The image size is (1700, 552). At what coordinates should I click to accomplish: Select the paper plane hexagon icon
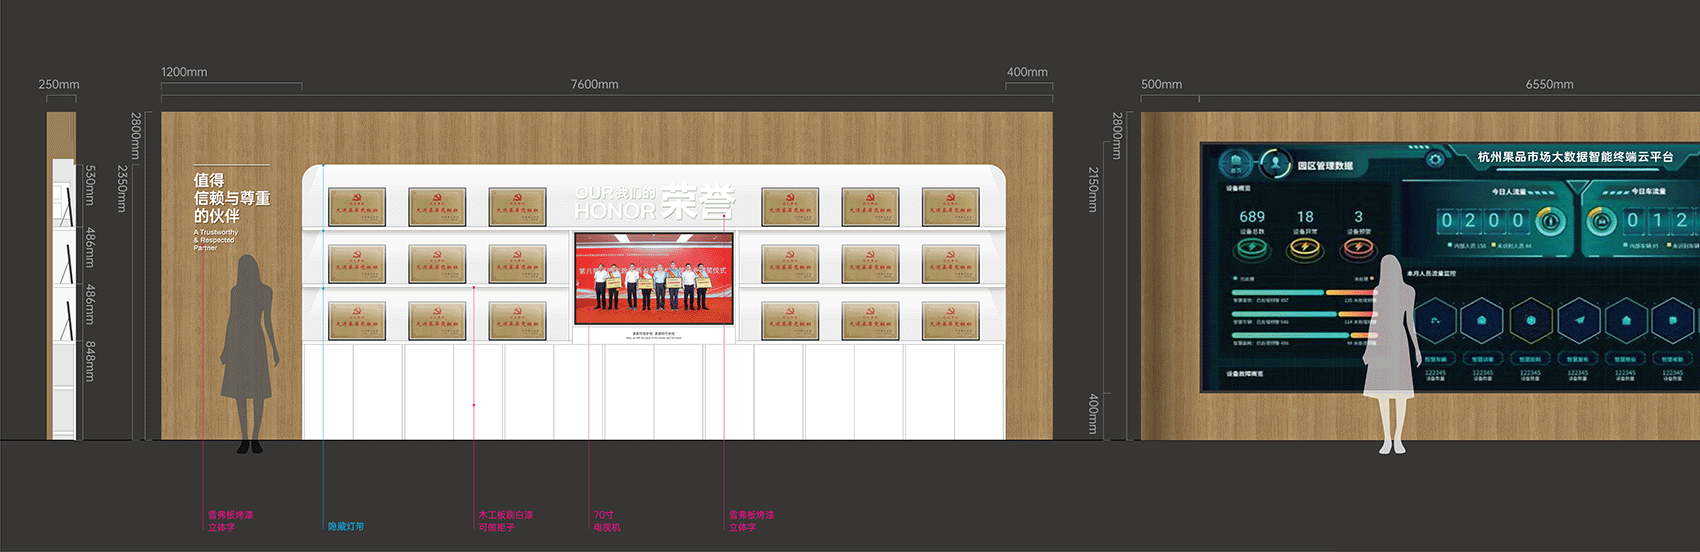click(x=1580, y=321)
